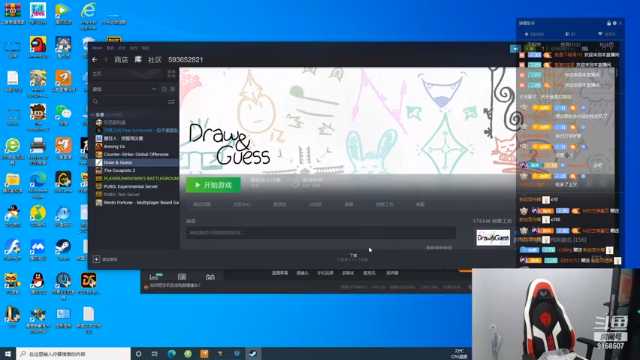Open the 社区中心 link for Draw & Guess
Image resolution: width=640 pixels, height=360 pixels.
coord(242,204)
